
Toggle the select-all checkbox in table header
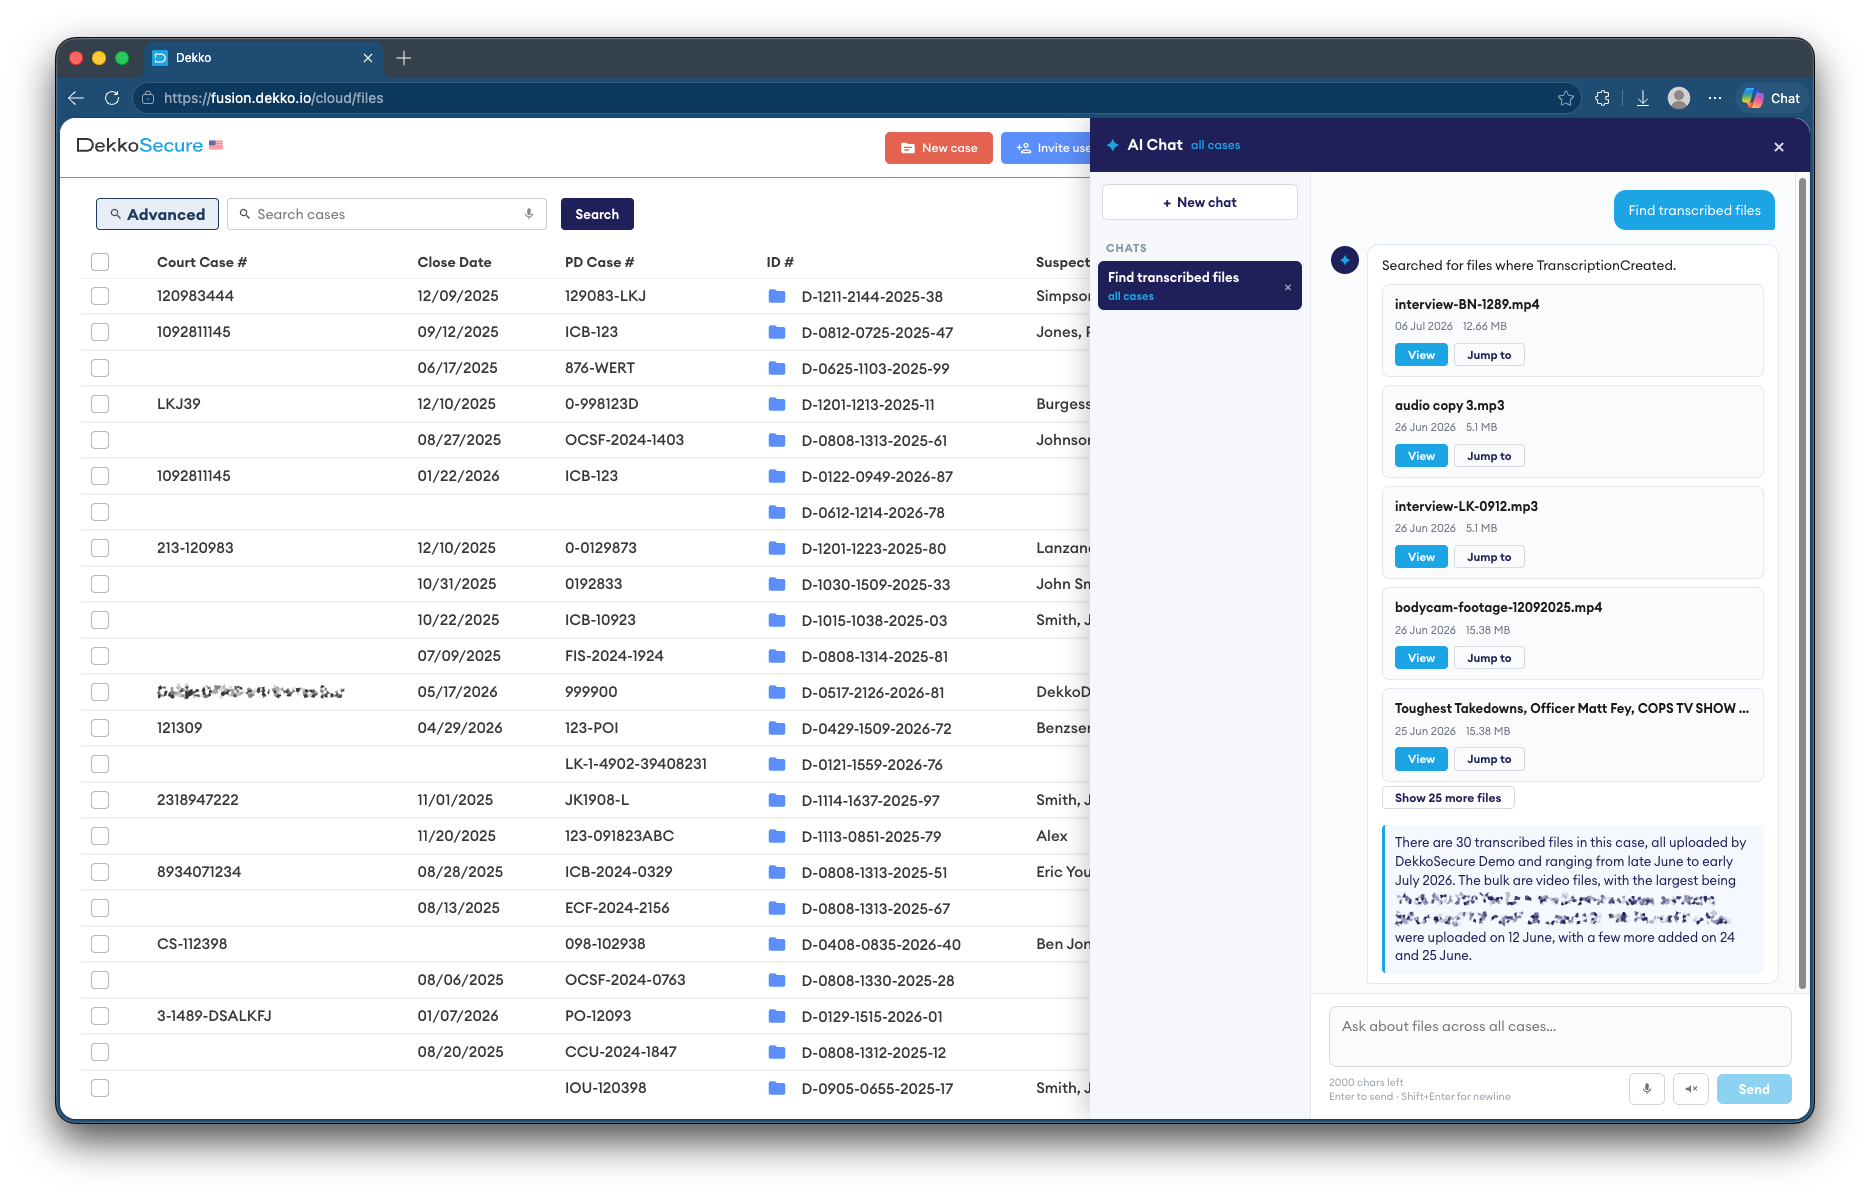(100, 262)
